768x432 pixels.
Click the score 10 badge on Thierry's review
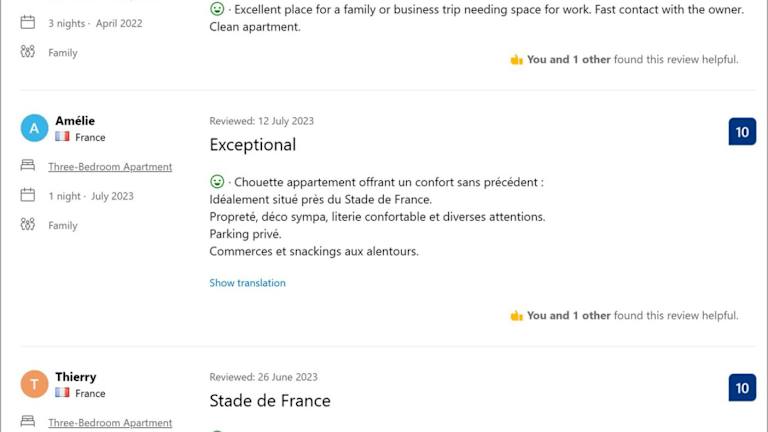pyautogui.click(x=742, y=388)
